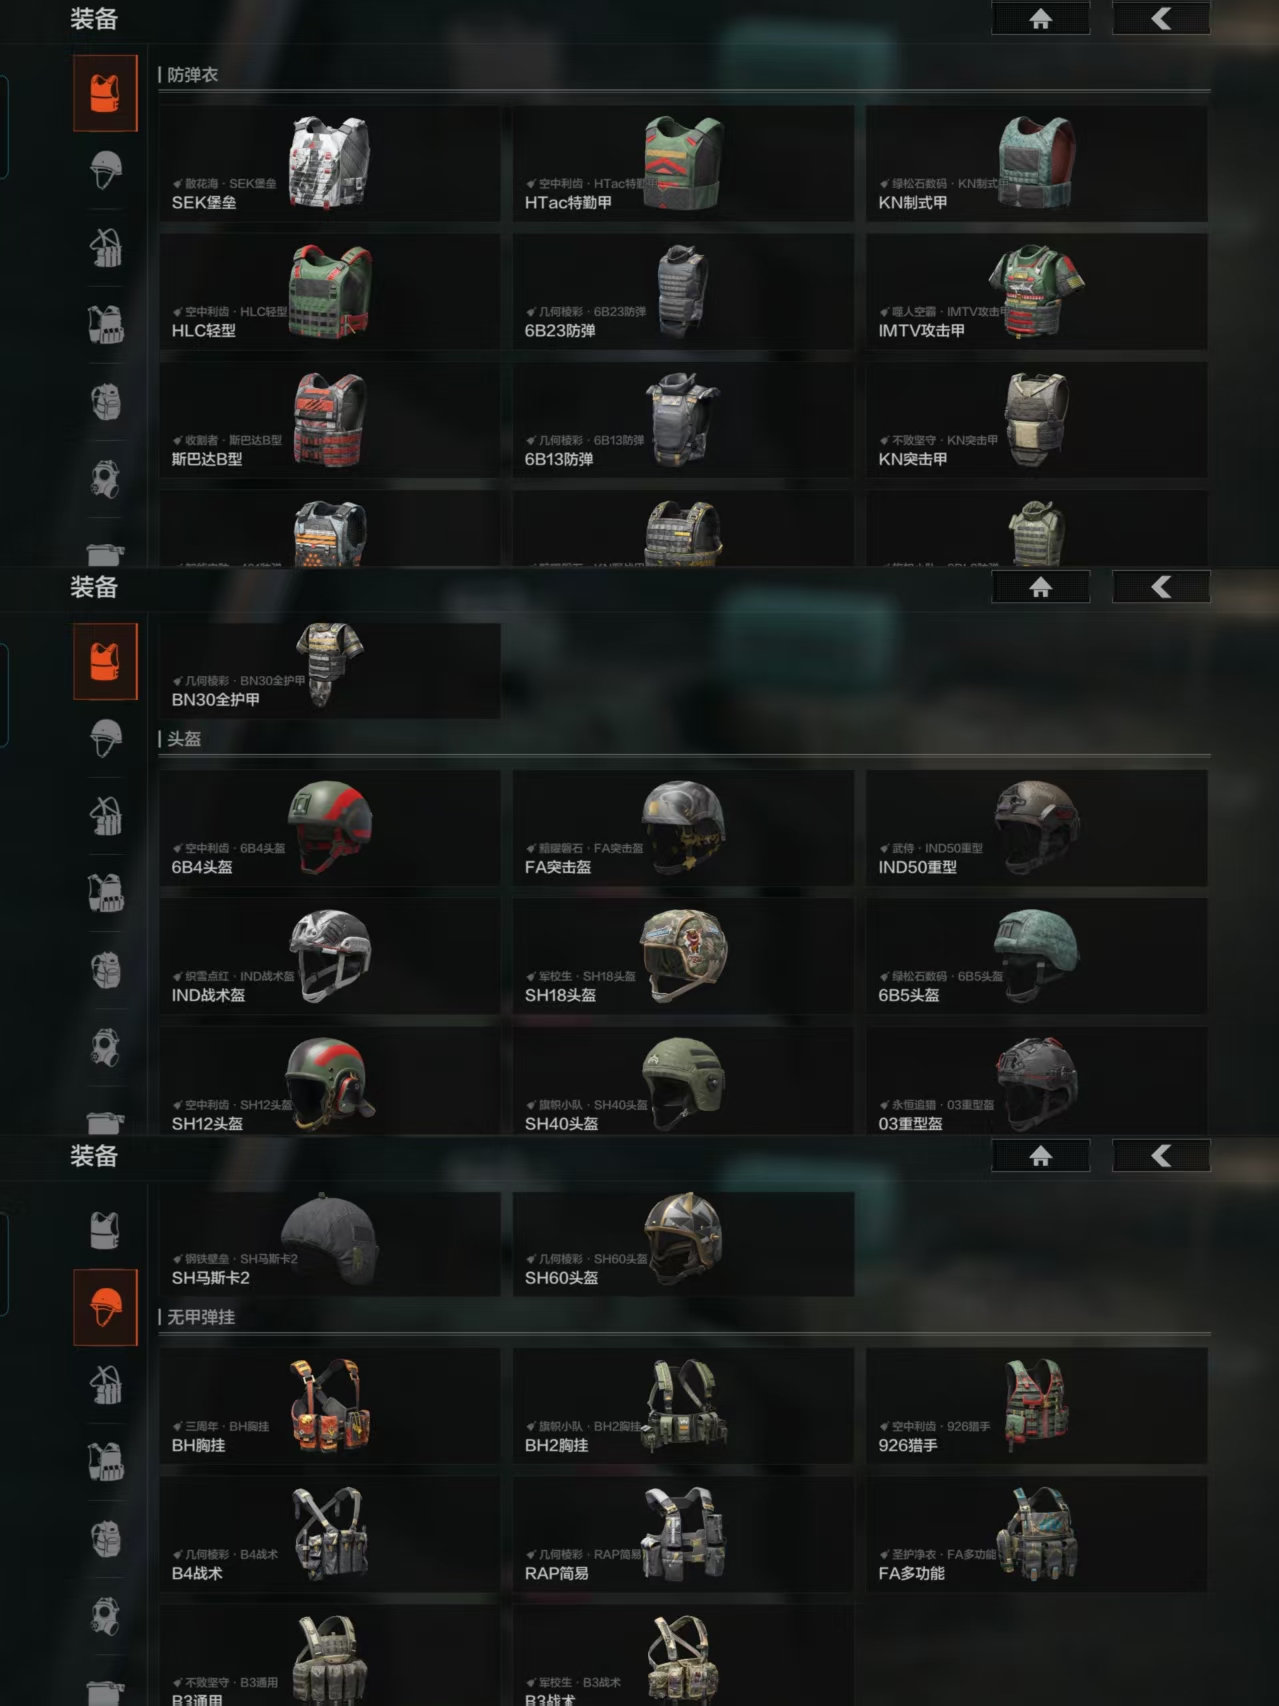The height and width of the screenshot is (1706, 1279).
Task: Choose the SH马斯卡2 helmet card
Action: pyautogui.click(x=330, y=1244)
